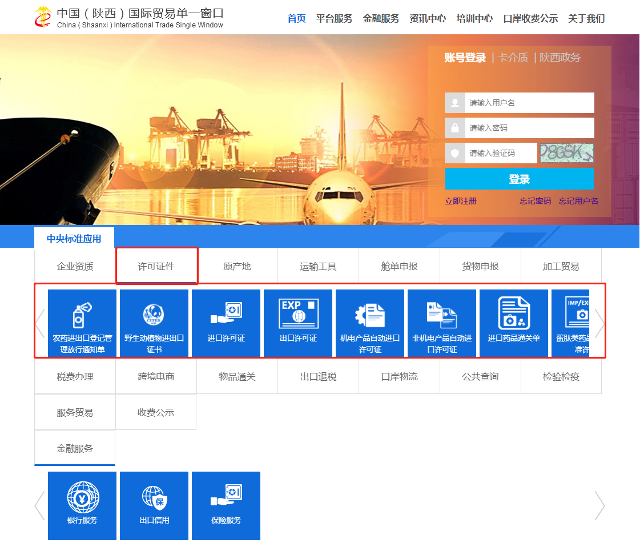Switch to the 陕西政务 login tab
640x543 pixels.
[560, 58]
